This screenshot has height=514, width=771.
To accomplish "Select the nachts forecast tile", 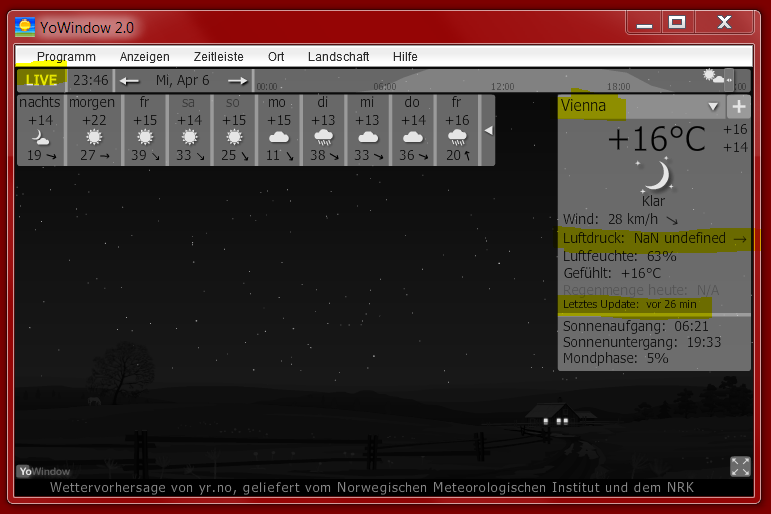I will pos(40,130).
